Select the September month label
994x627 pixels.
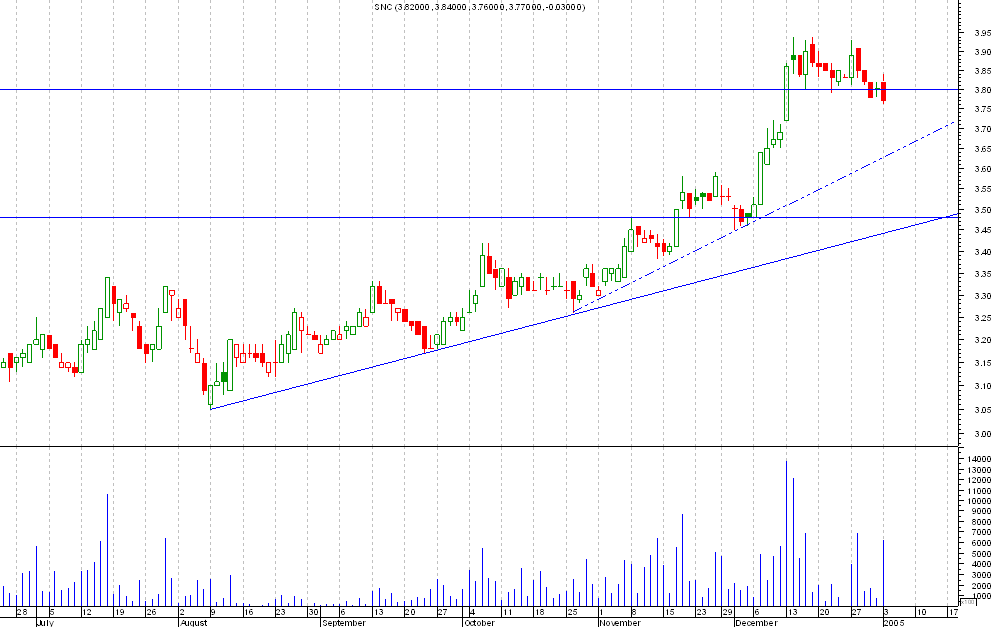(344, 623)
